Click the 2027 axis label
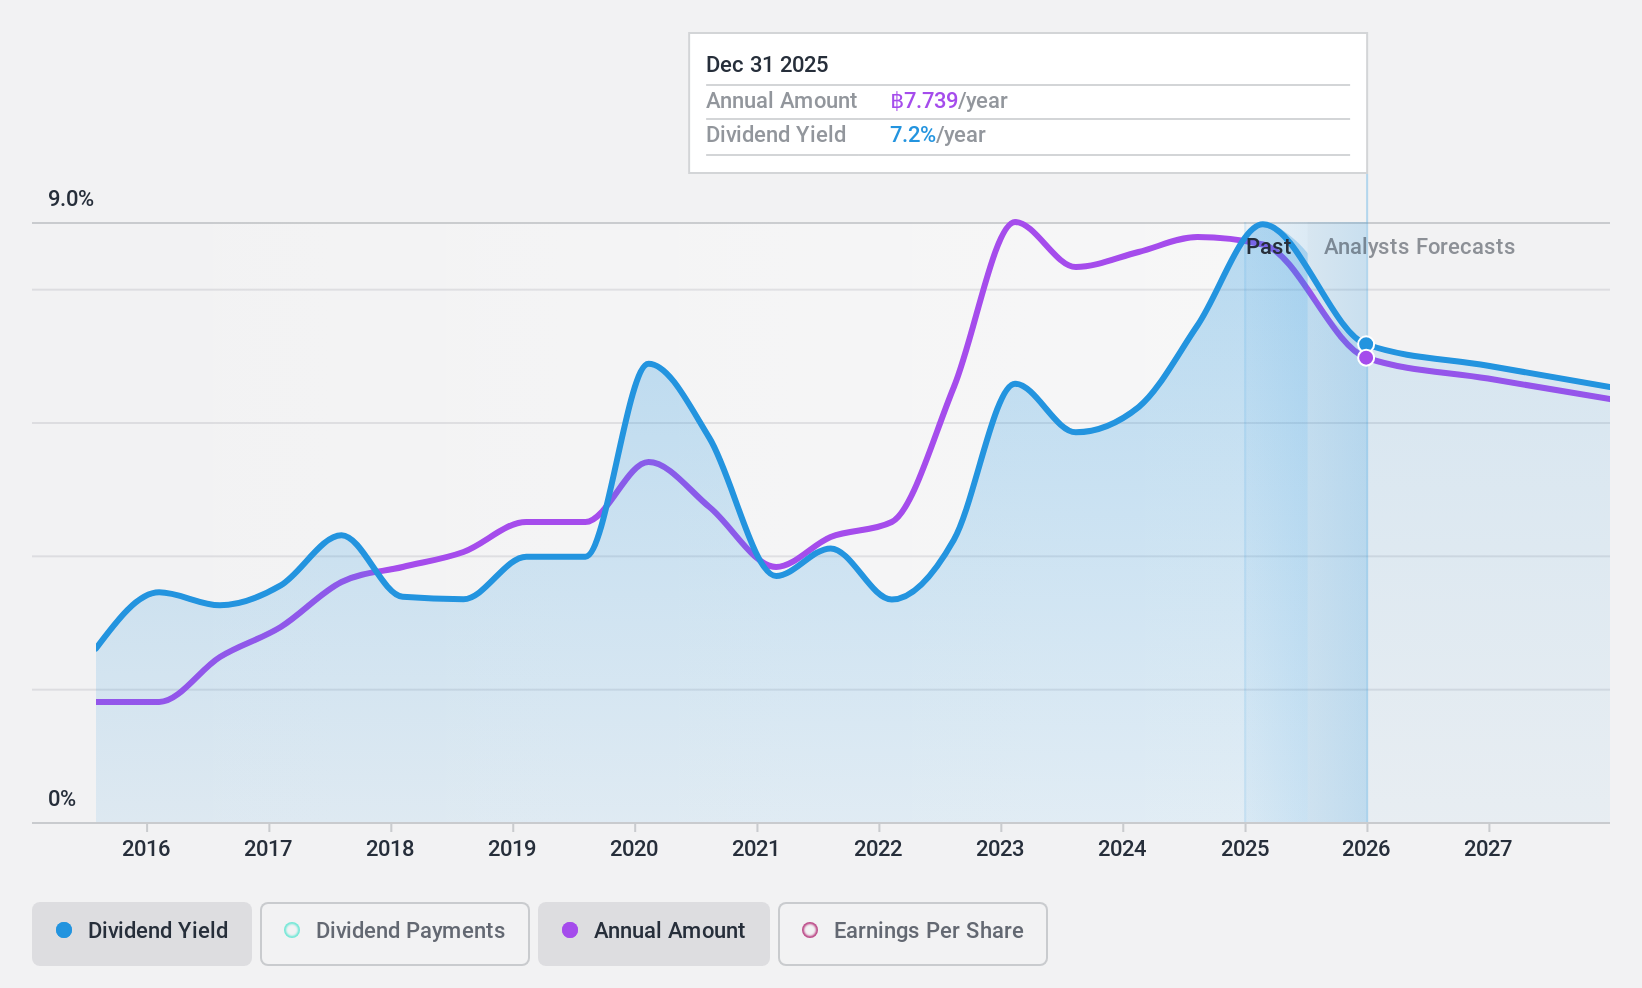The height and width of the screenshot is (988, 1642). pos(1488,849)
